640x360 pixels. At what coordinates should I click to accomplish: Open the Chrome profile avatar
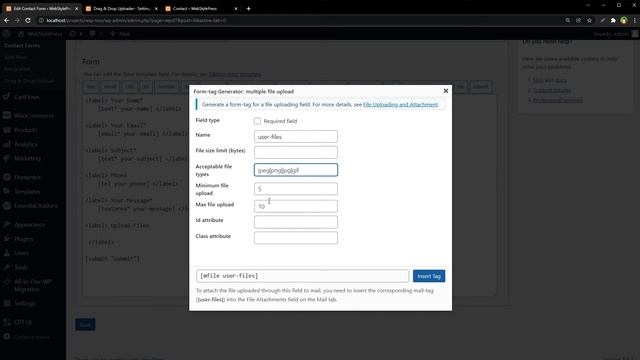tap(624, 20)
